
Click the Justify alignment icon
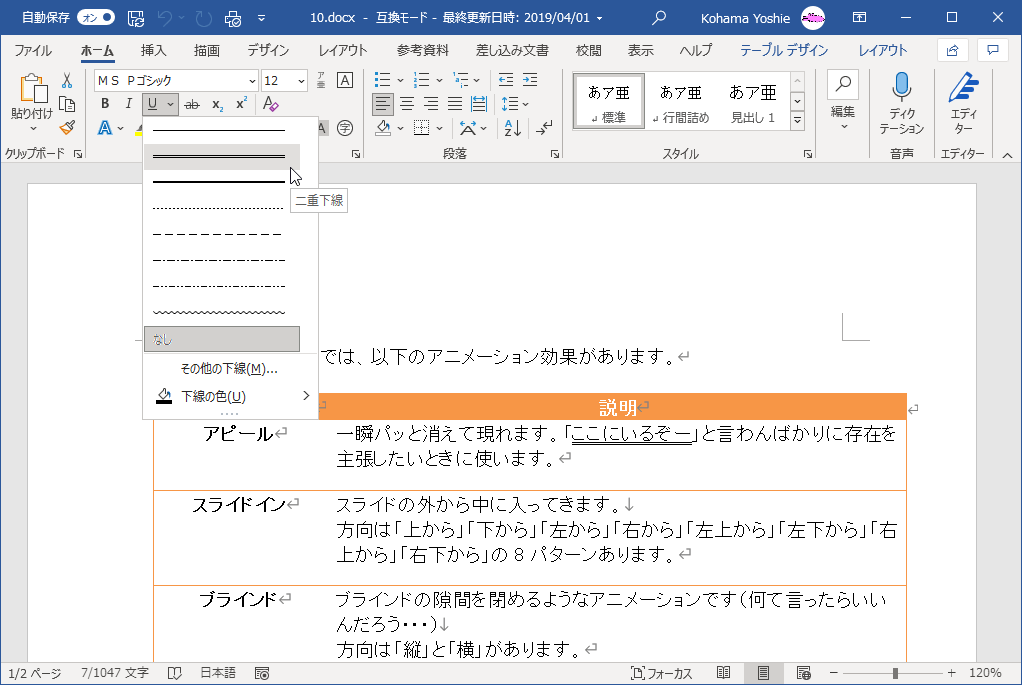(x=455, y=104)
